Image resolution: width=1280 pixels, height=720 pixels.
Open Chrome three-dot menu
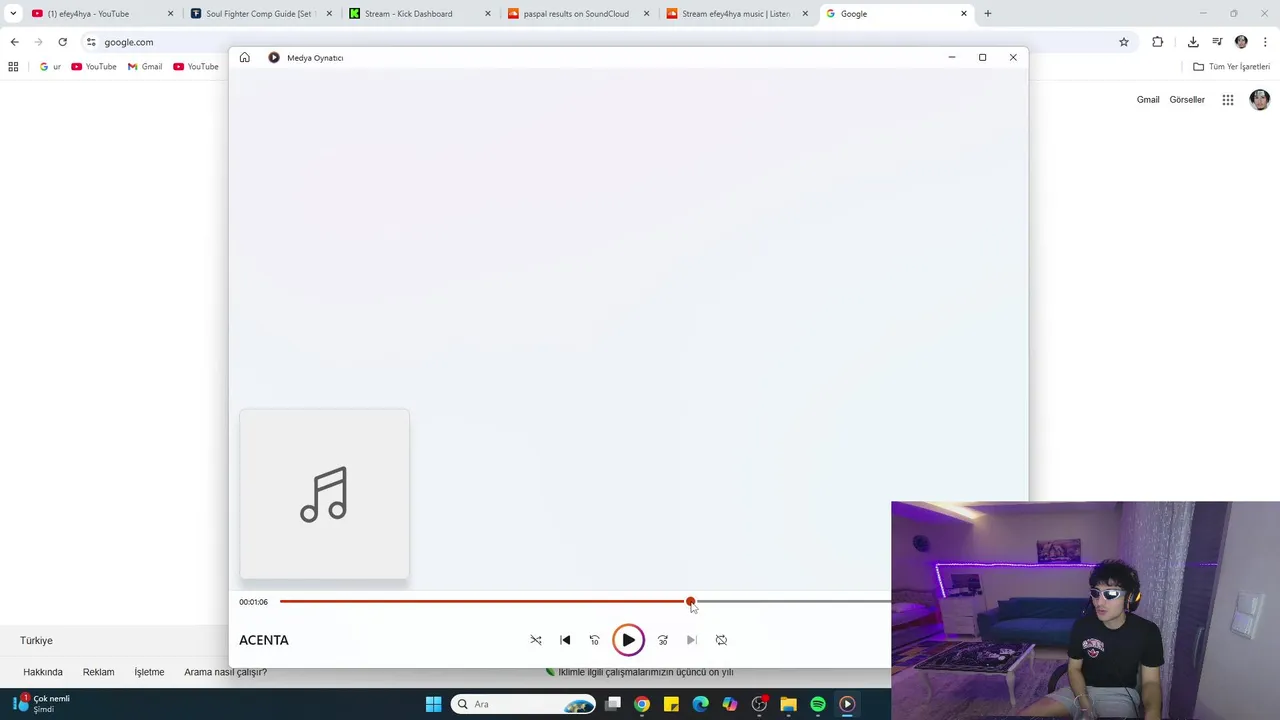click(1265, 42)
